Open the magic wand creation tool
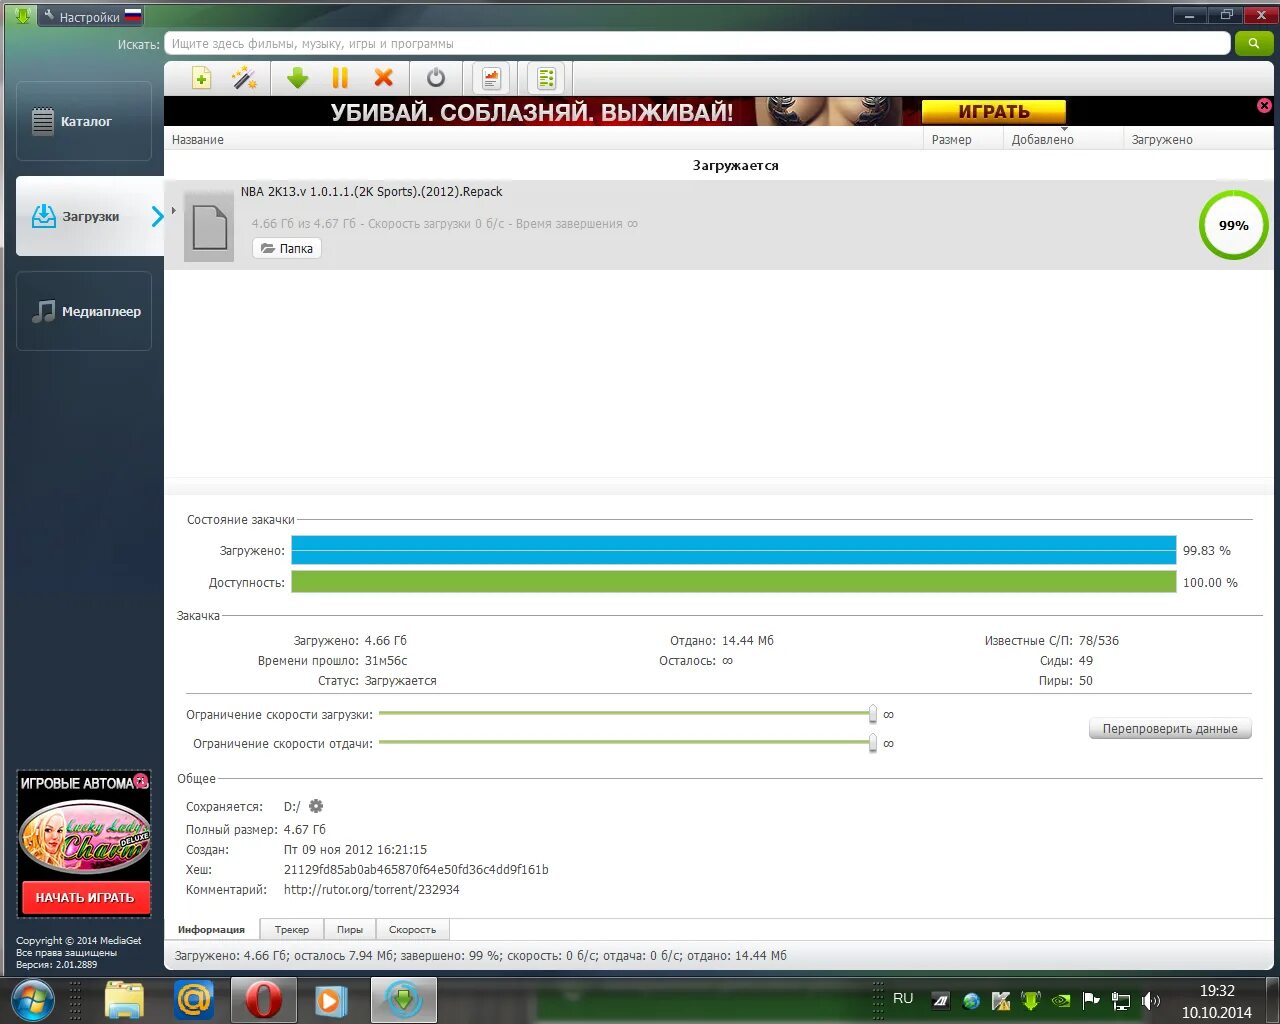 pyautogui.click(x=244, y=78)
